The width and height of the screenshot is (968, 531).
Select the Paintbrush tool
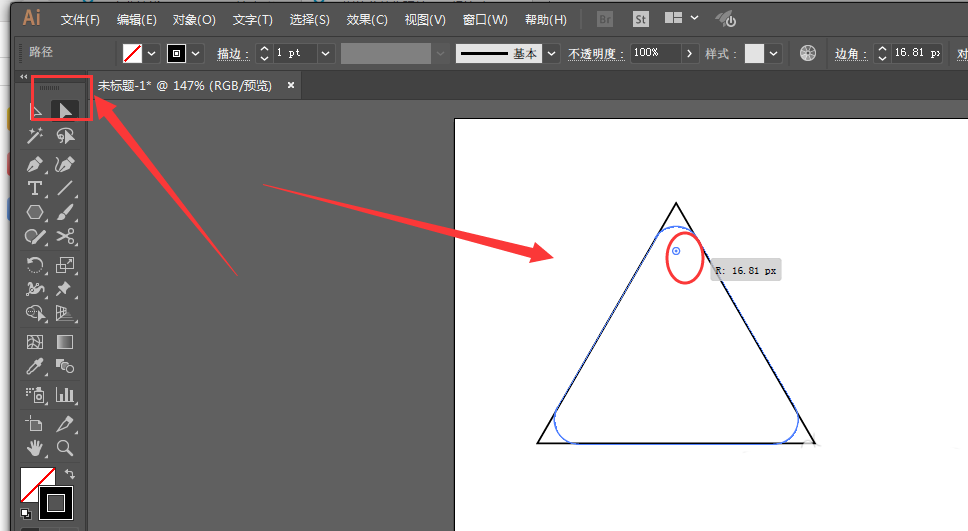65,212
